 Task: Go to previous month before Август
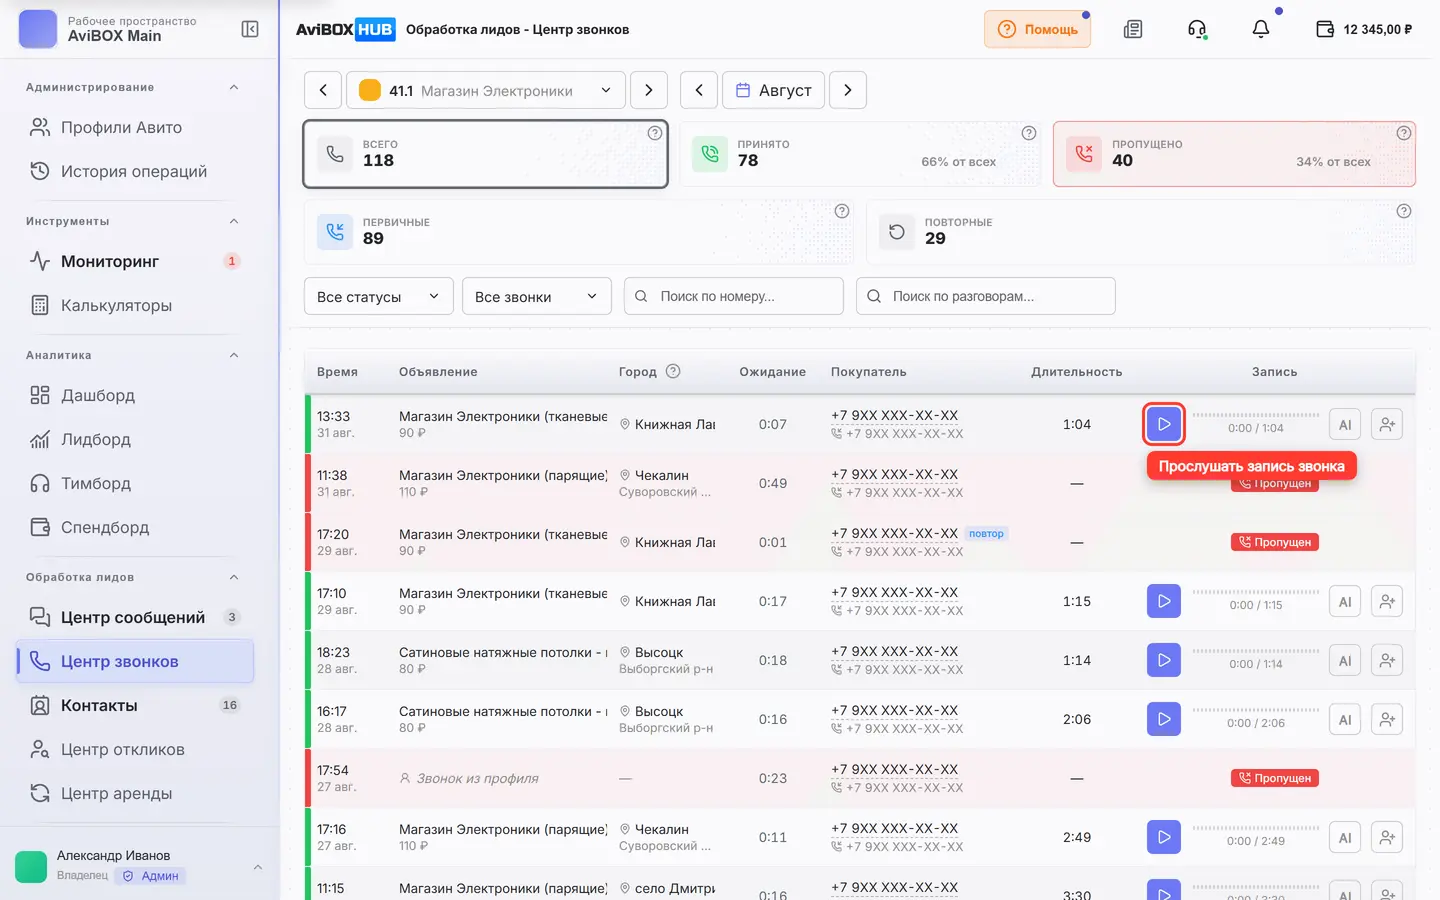pos(699,90)
